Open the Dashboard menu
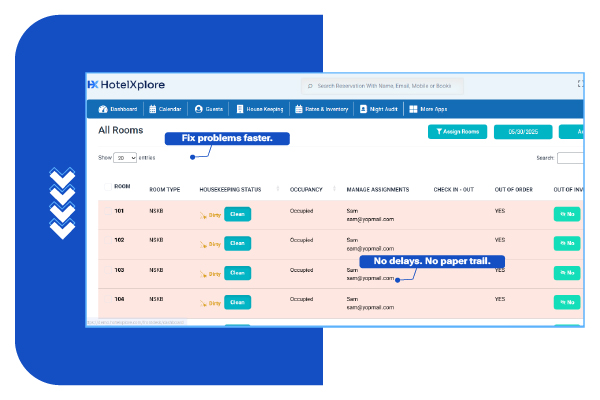 (x=118, y=109)
